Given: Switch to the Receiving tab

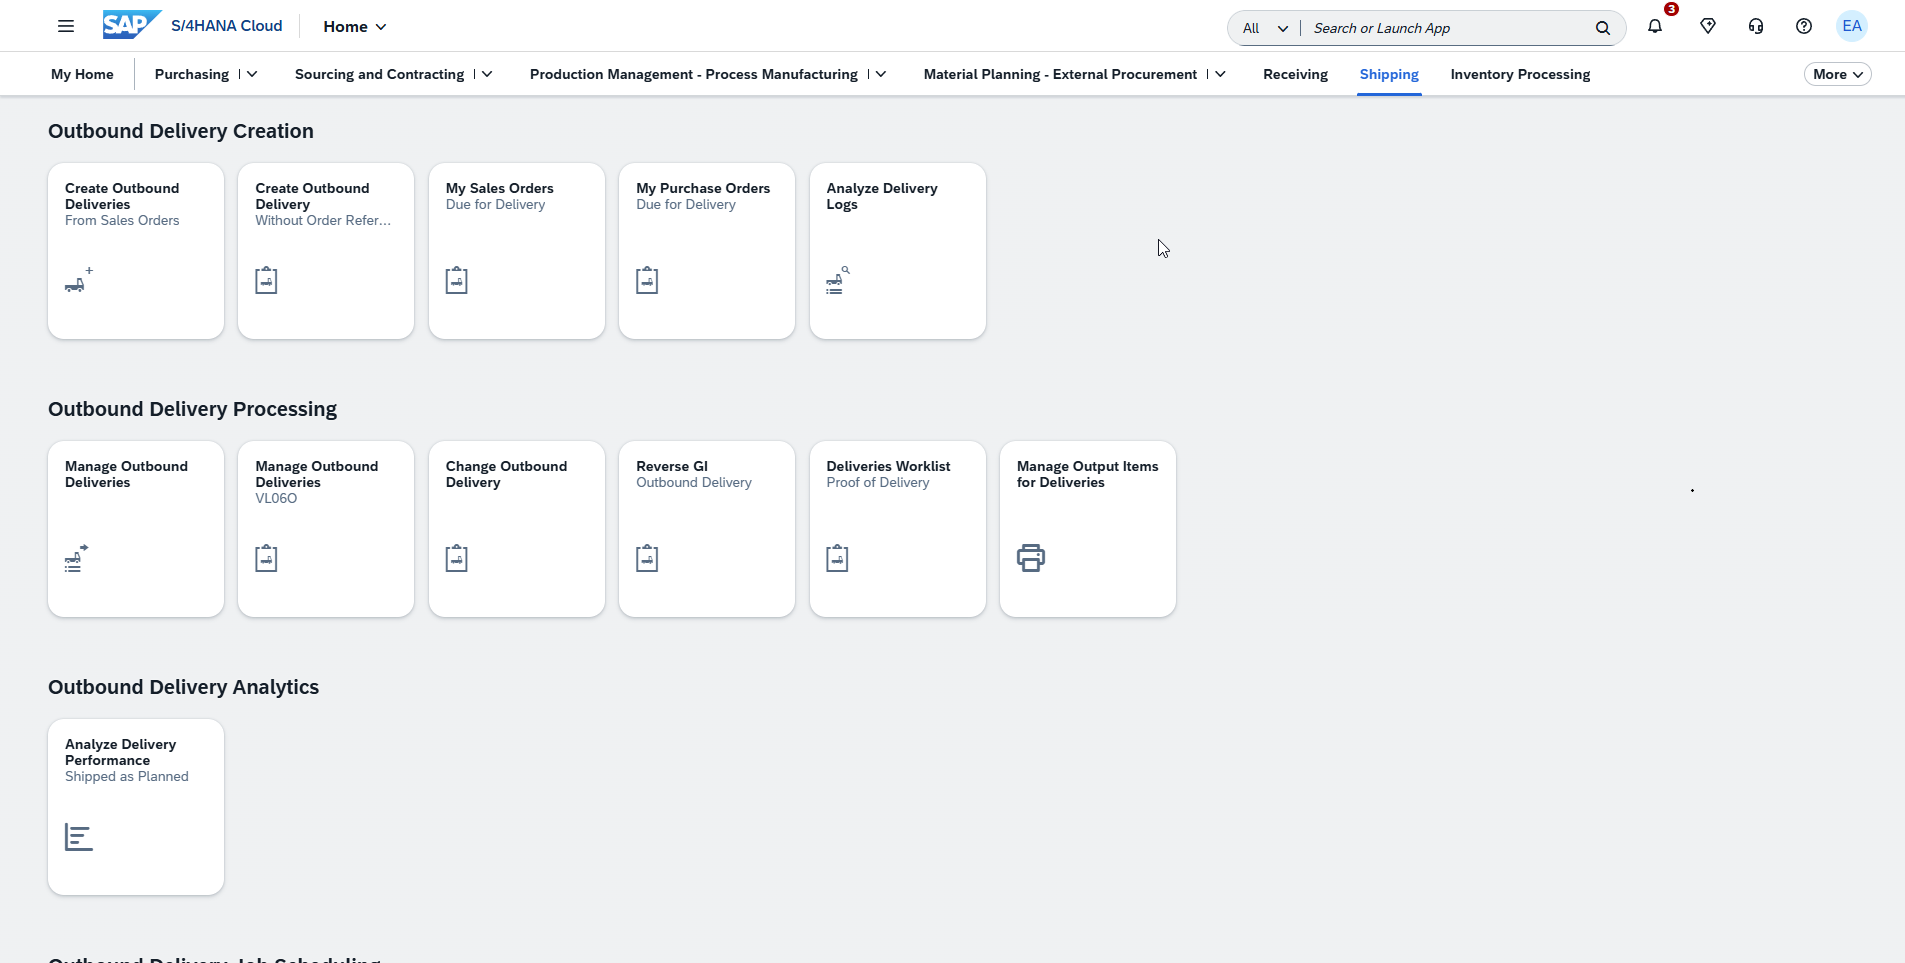Looking at the screenshot, I should pyautogui.click(x=1295, y=74).
